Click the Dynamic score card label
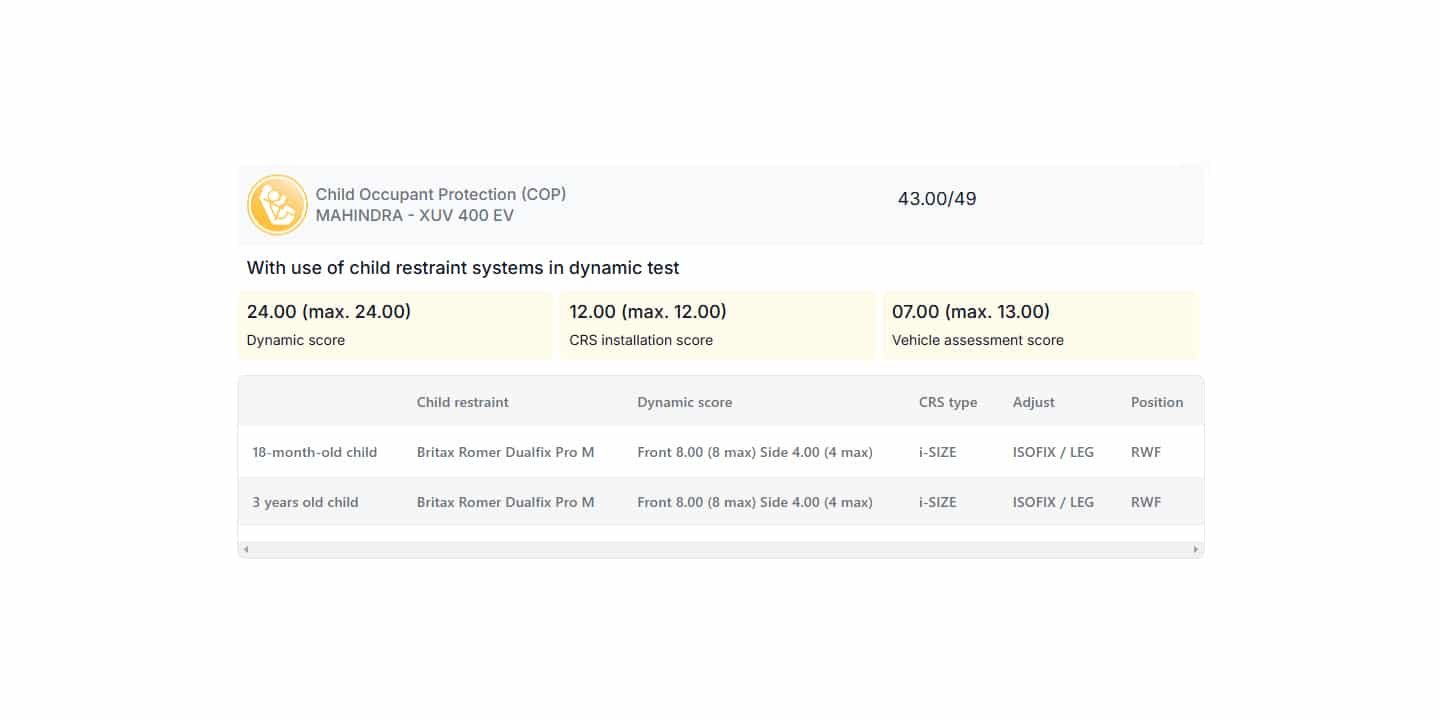Screen dimensions: 1440x720 [x=296, y=340]
